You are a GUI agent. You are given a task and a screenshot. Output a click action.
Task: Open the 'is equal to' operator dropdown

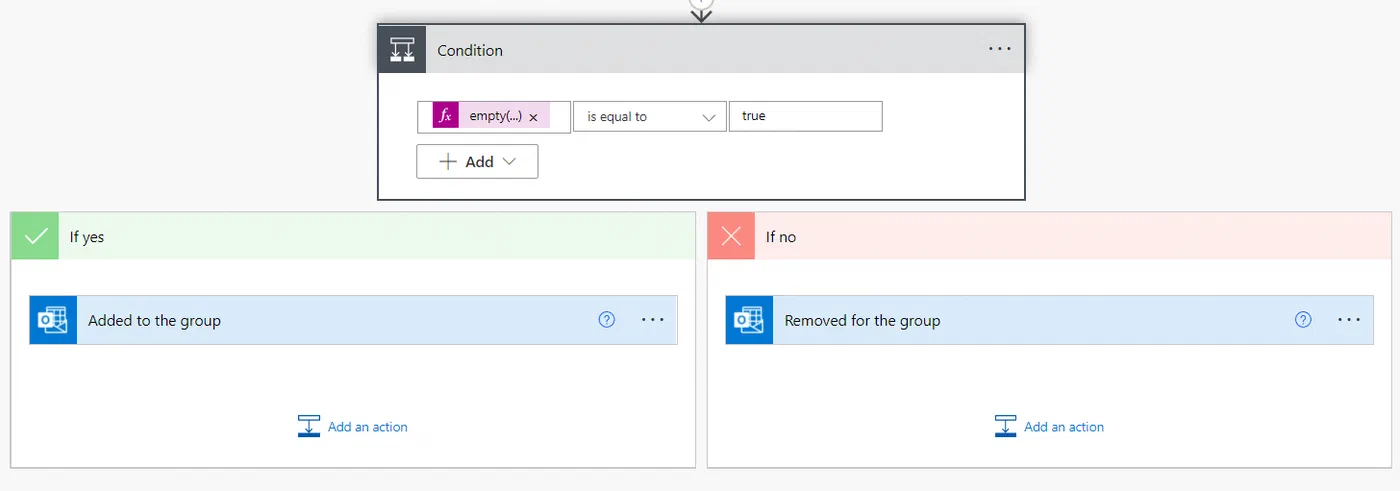[x=650, y=116]
